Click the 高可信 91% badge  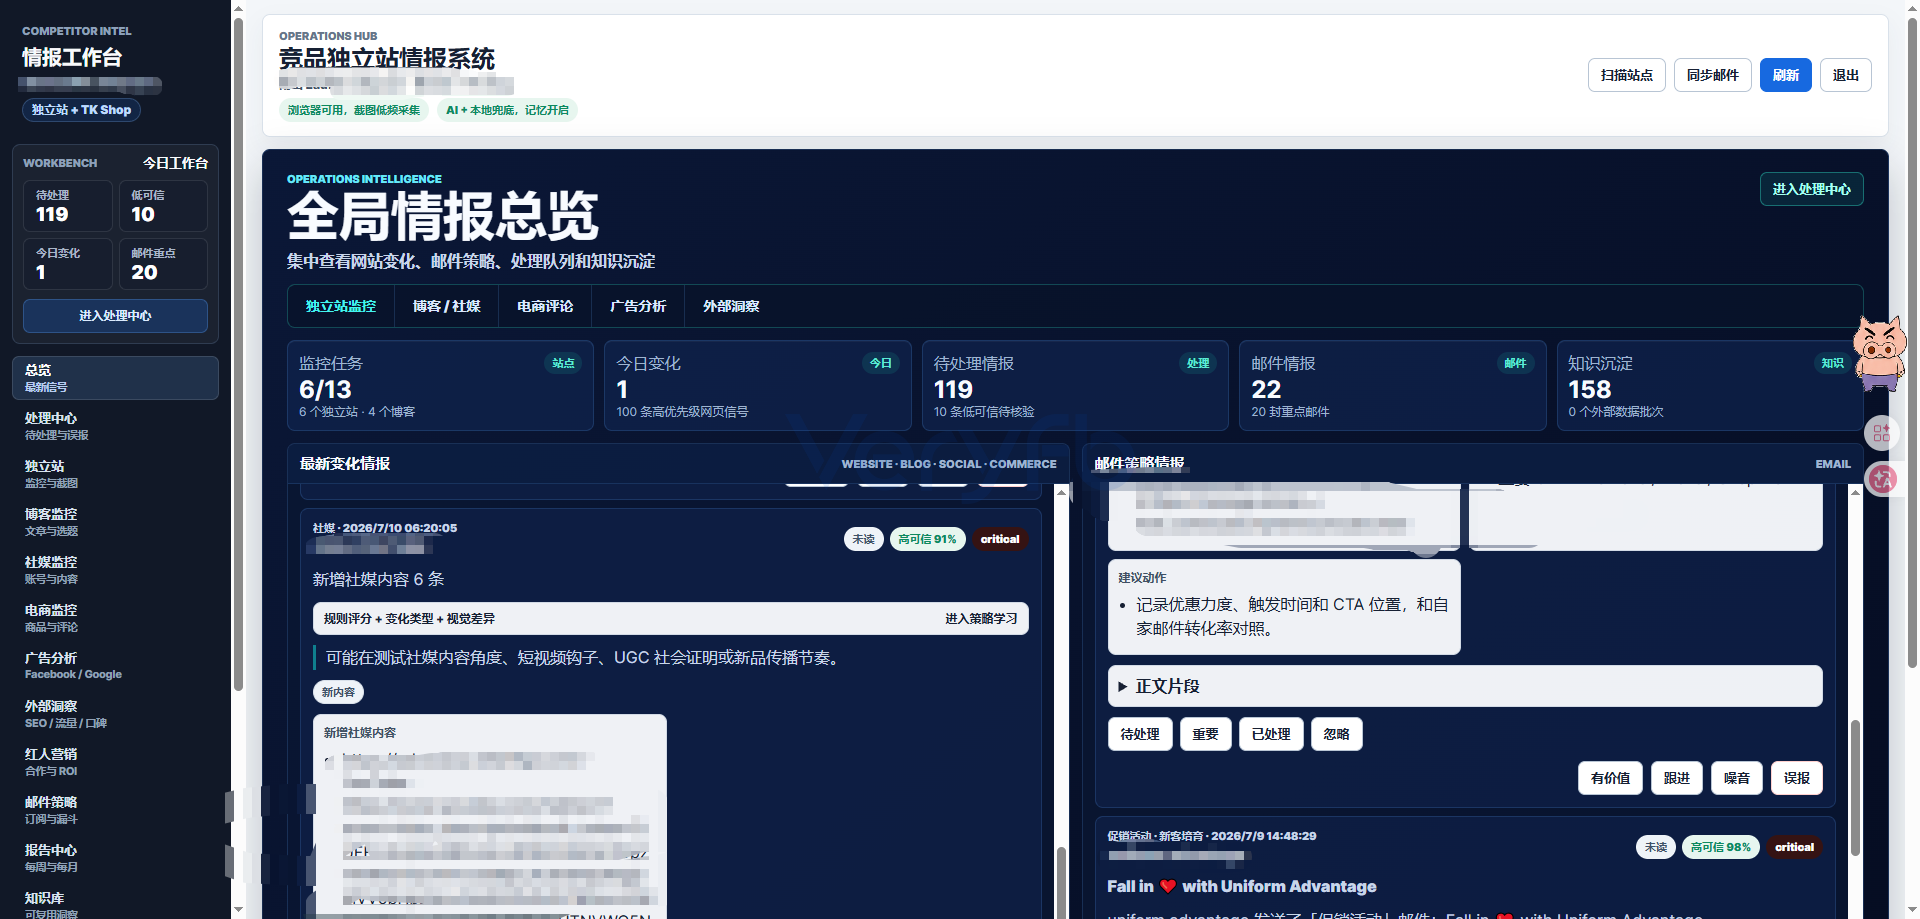coord(927,539)
